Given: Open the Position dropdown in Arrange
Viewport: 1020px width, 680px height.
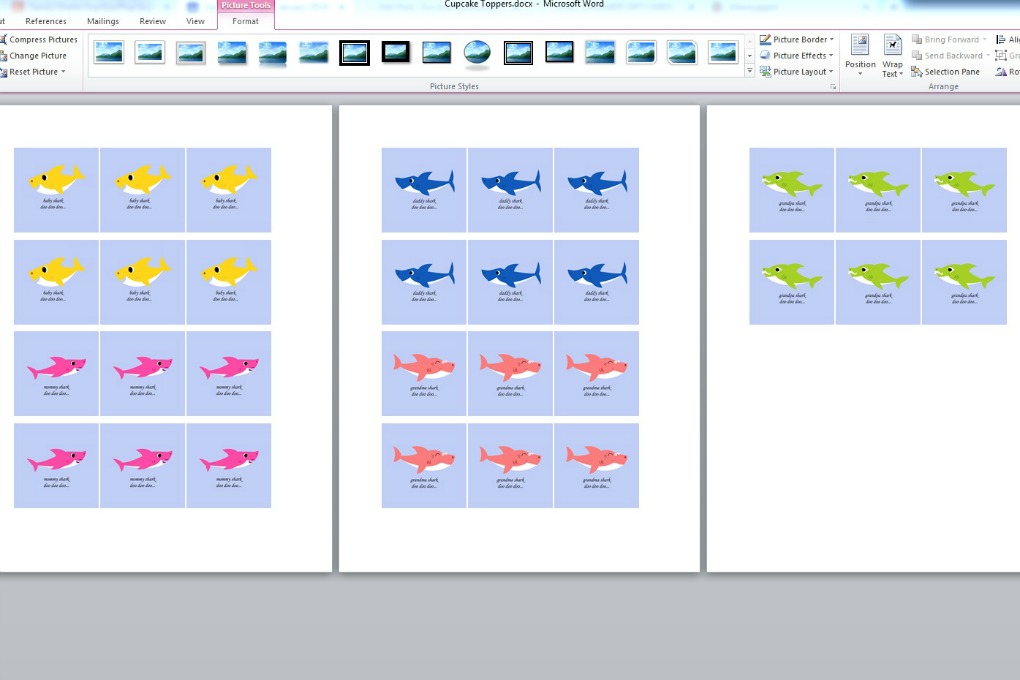Looking at the screenshot, I should (x=860, y=55).
